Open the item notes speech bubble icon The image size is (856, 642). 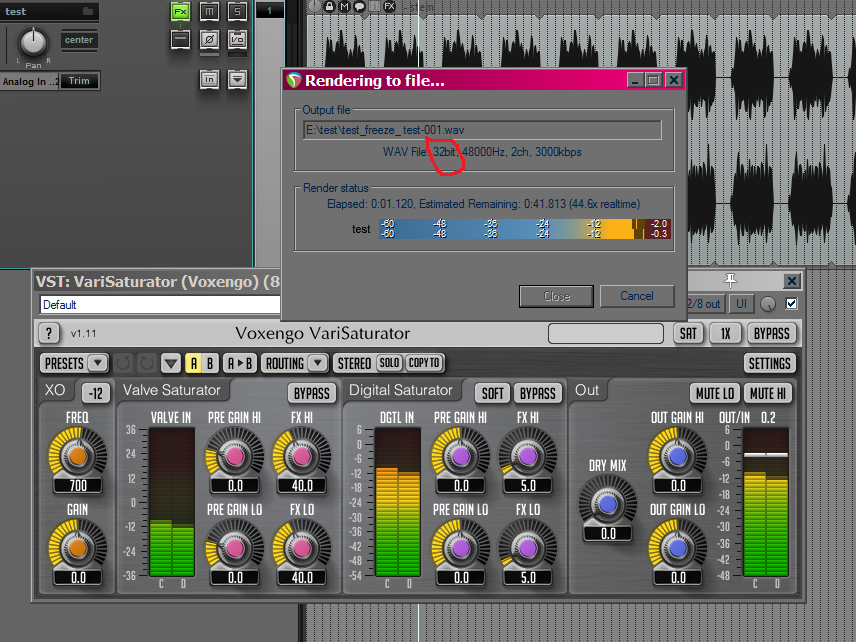[x=359, y=7]
